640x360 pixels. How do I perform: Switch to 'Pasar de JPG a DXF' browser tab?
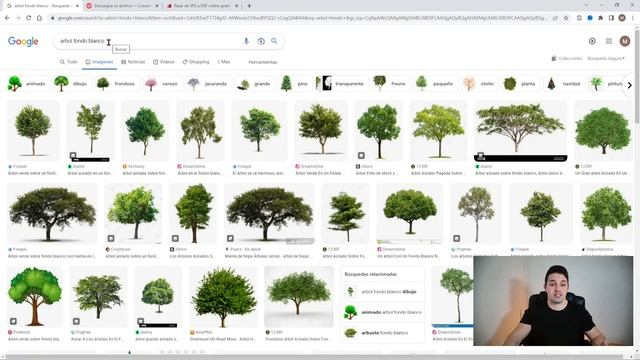tap(201, 6)
